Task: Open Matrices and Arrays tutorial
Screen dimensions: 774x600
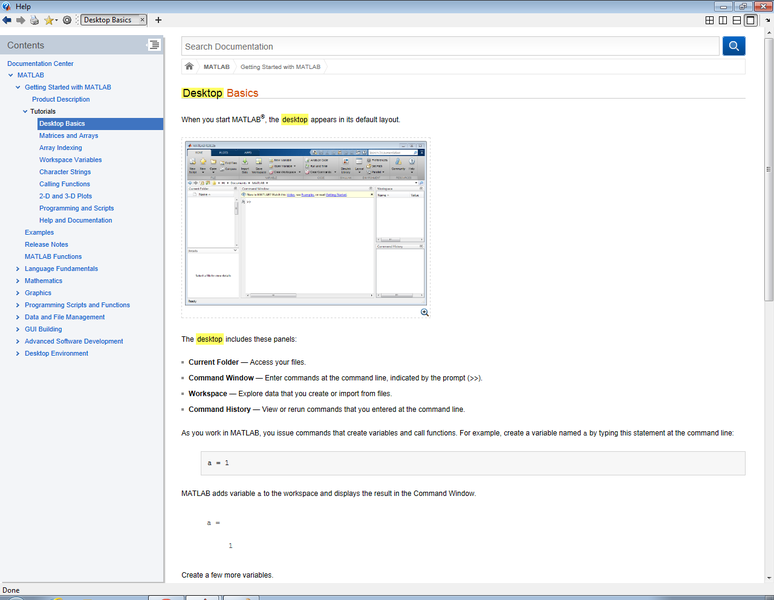Action: (69, 136)
